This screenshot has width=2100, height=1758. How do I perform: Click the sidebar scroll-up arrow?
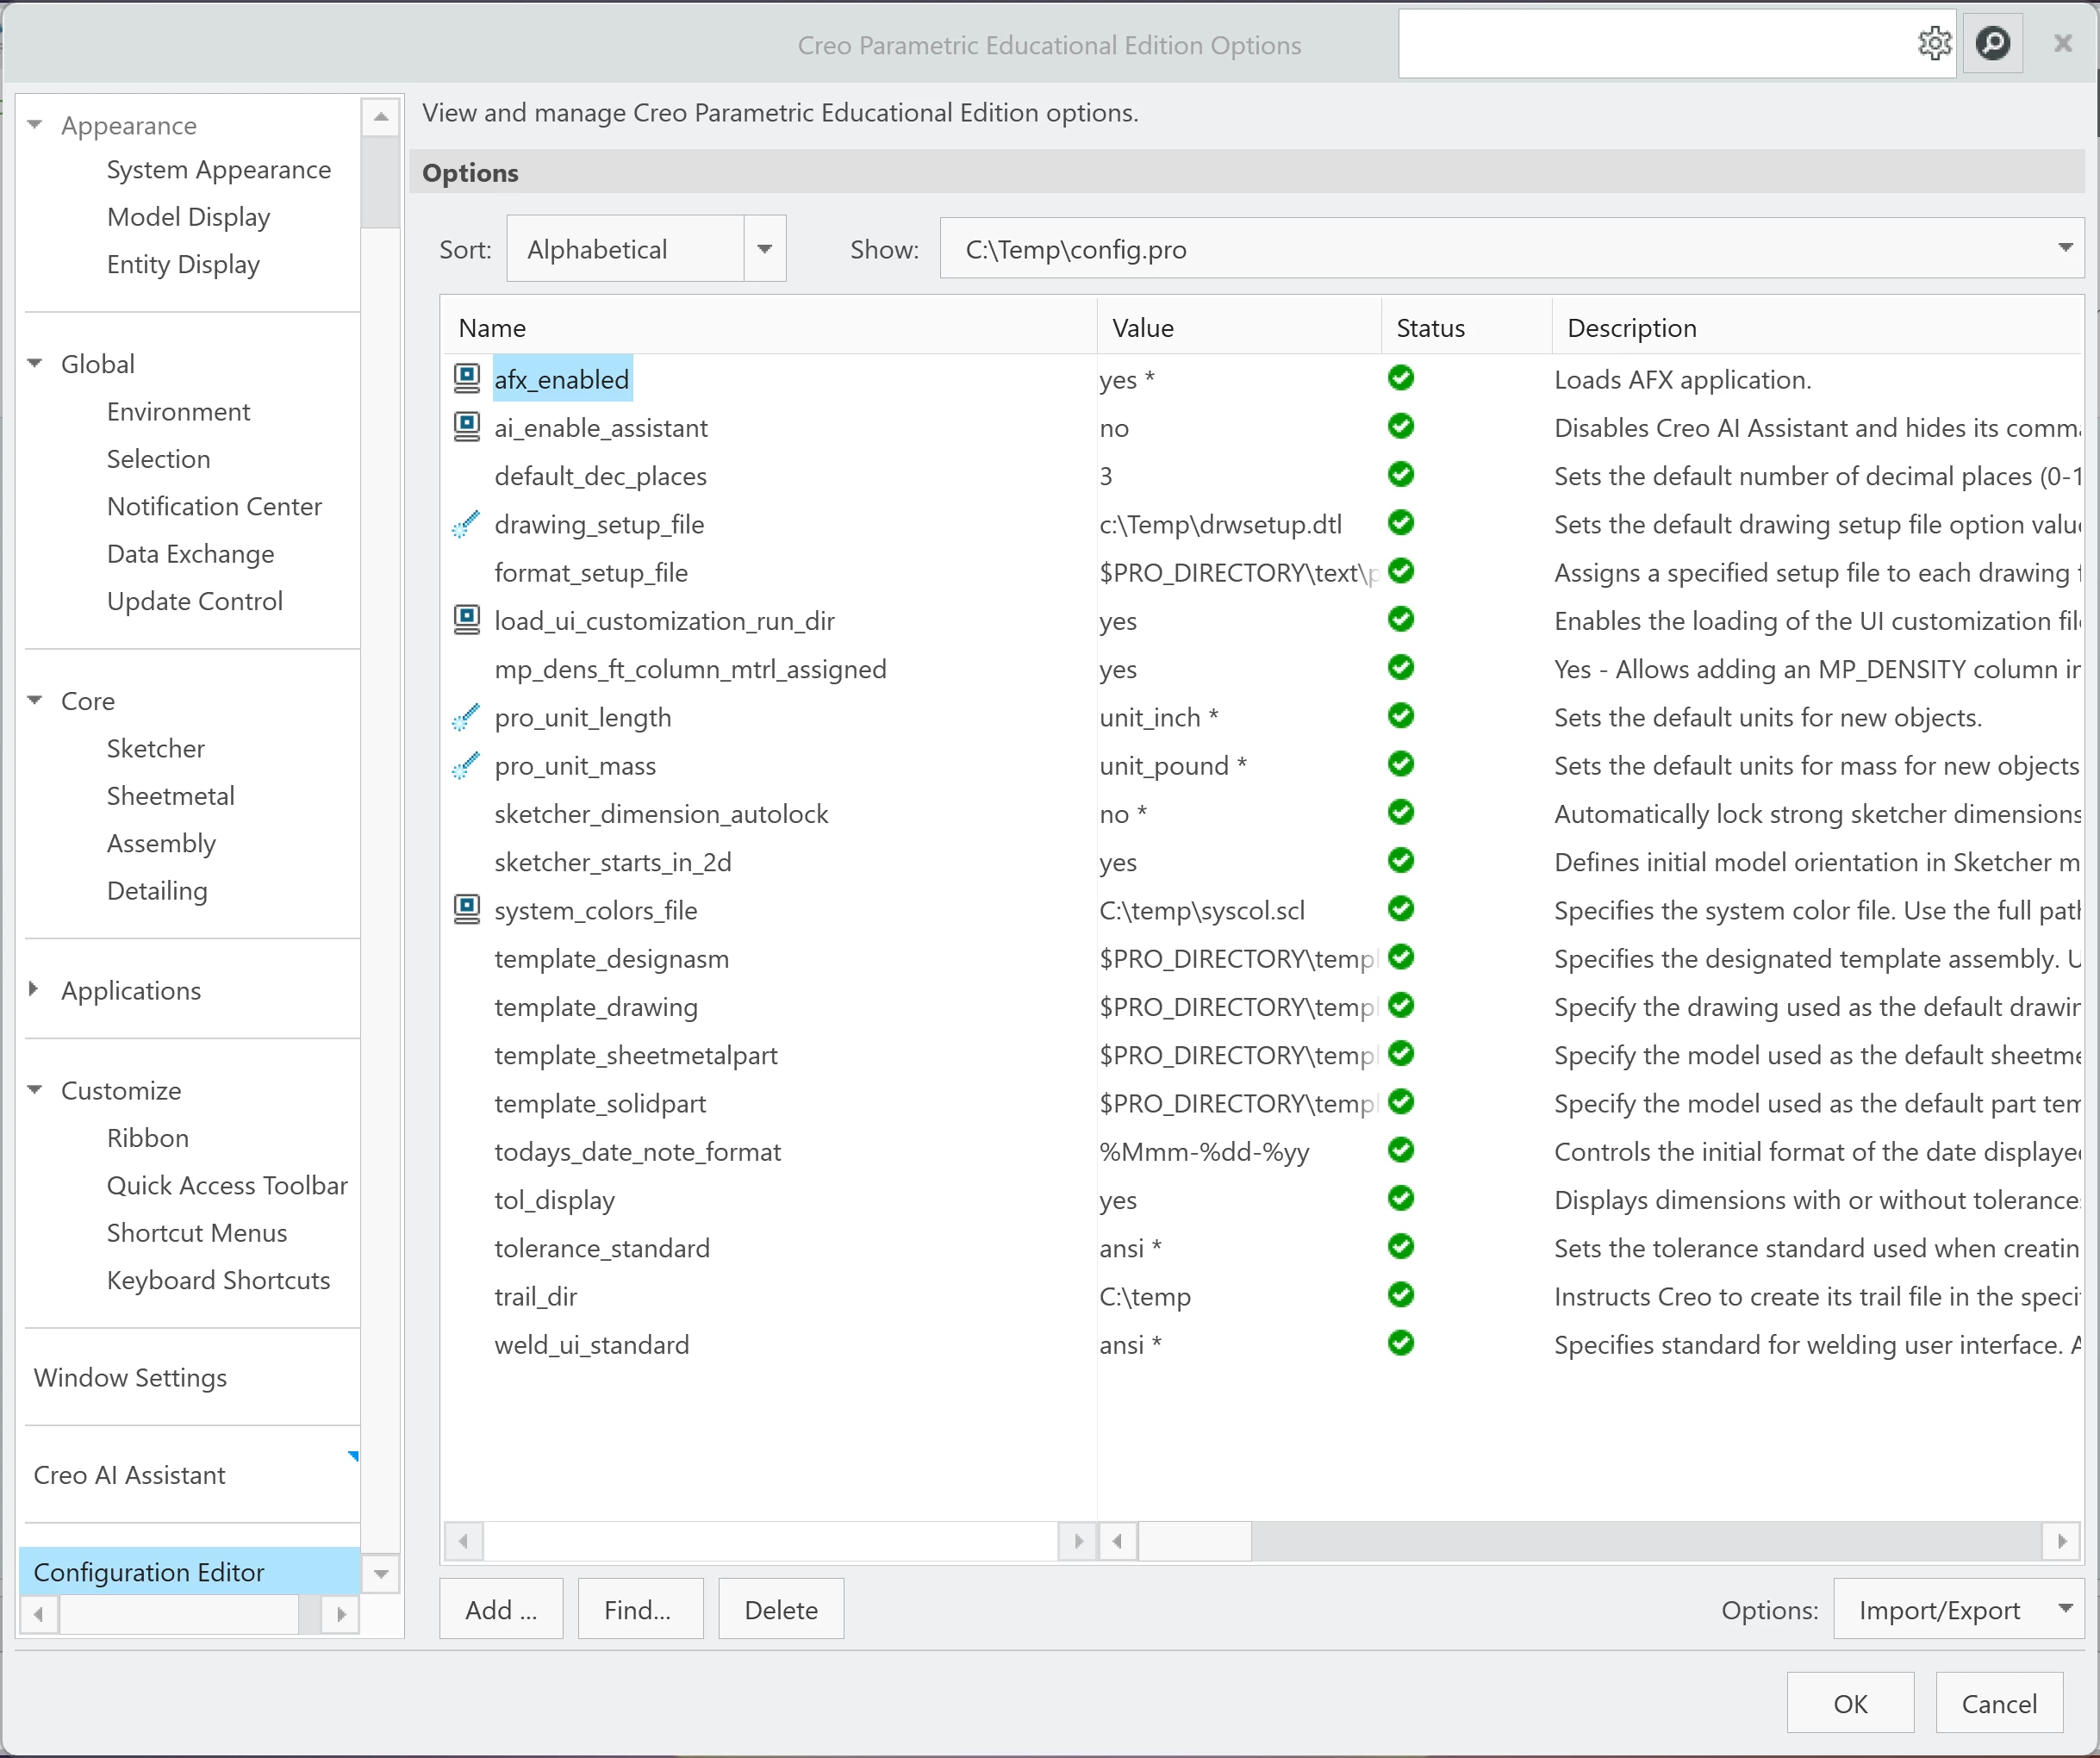380,117
